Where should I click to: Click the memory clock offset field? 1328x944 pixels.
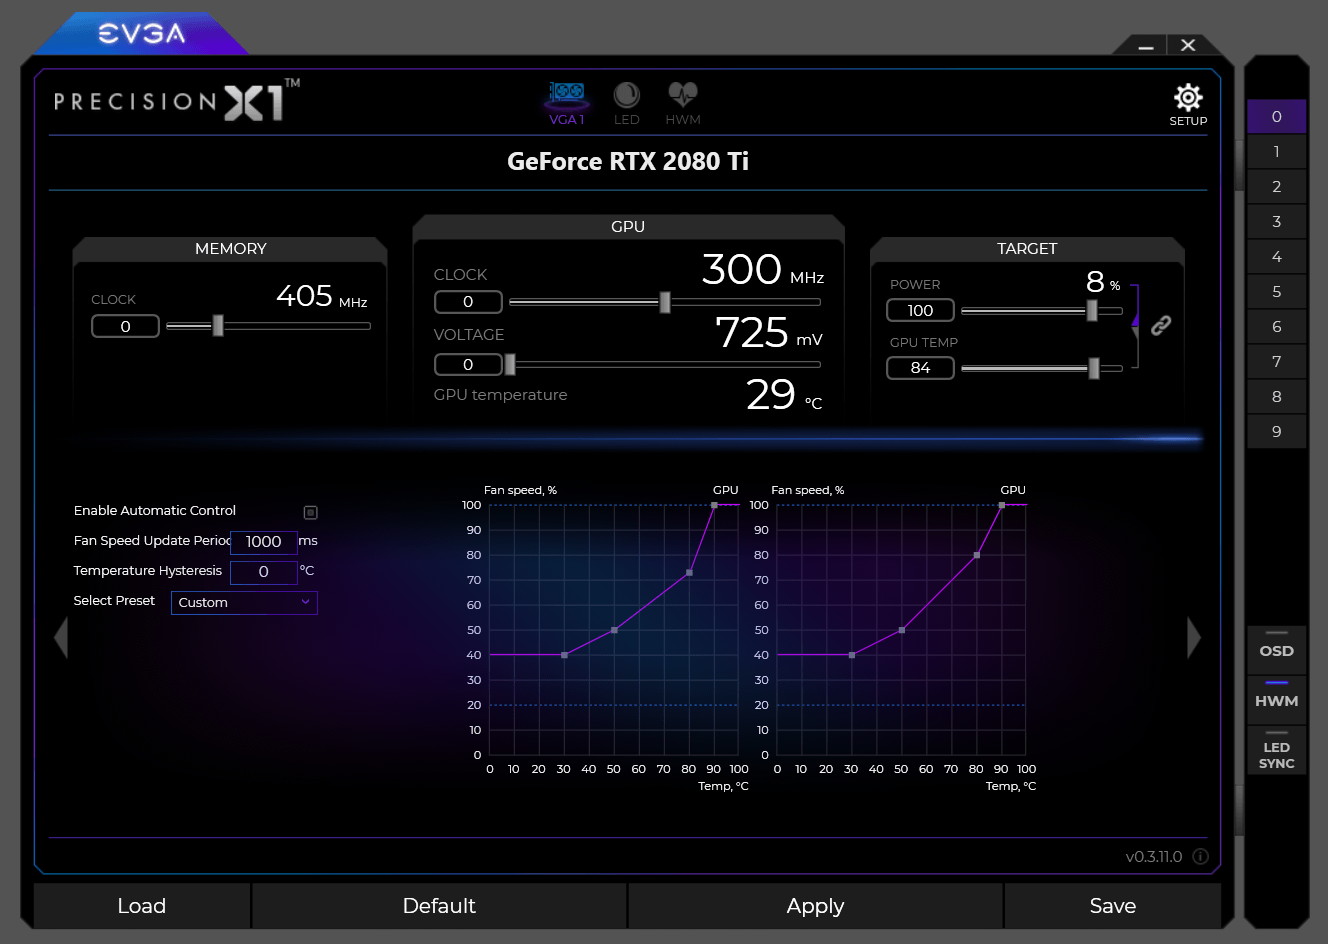pyautogui.click(x=125, y=326)
